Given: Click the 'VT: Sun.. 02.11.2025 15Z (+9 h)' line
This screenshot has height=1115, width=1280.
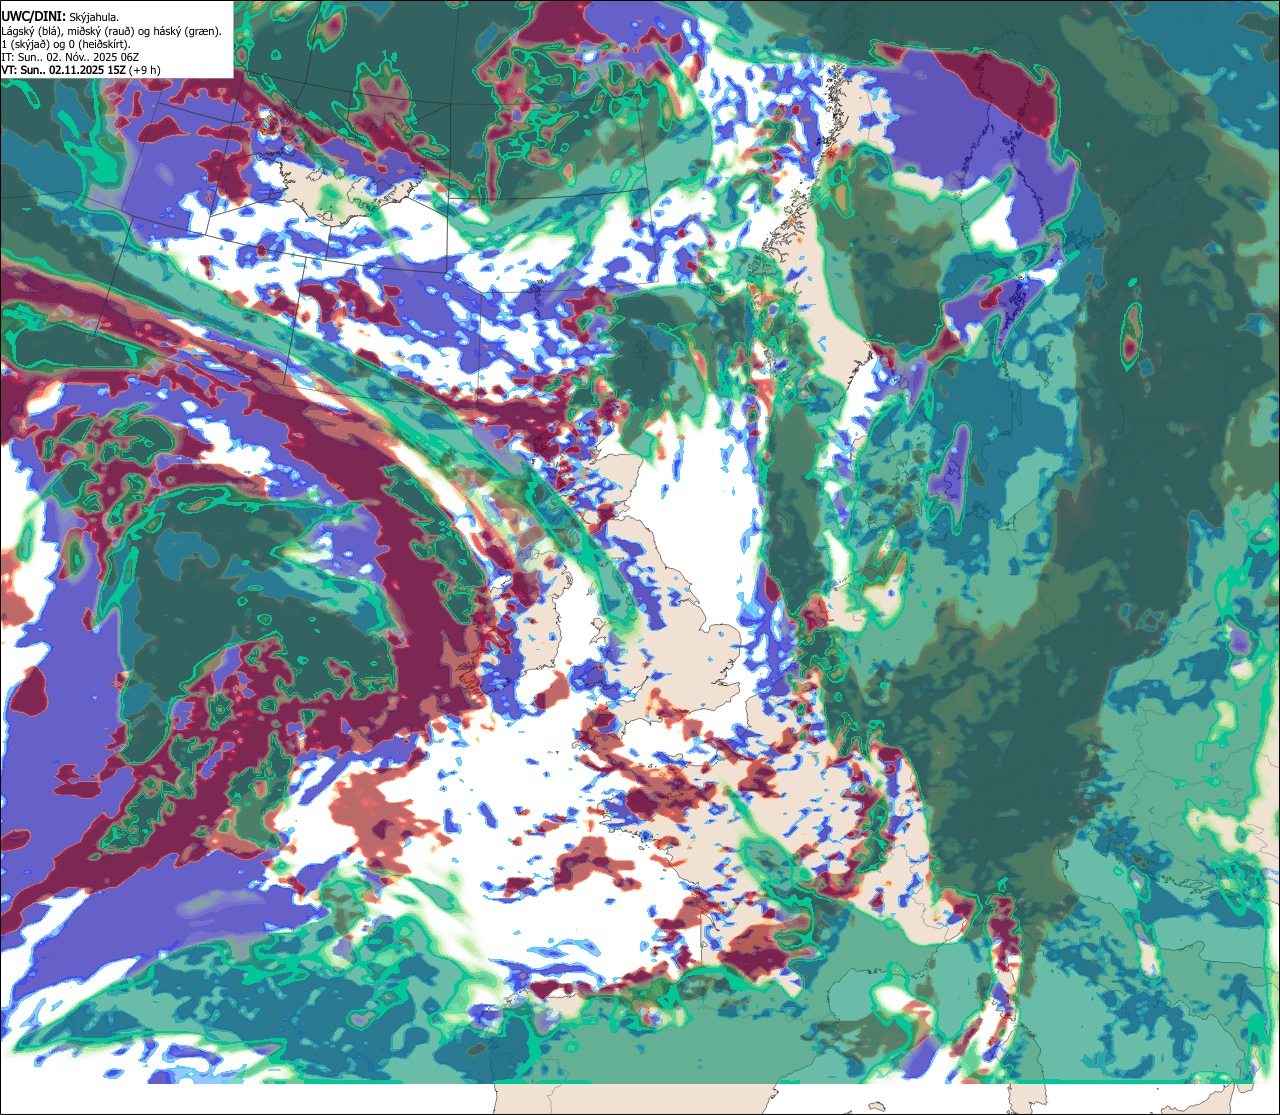Looking at the screenshot, I should tap(81, 70).
